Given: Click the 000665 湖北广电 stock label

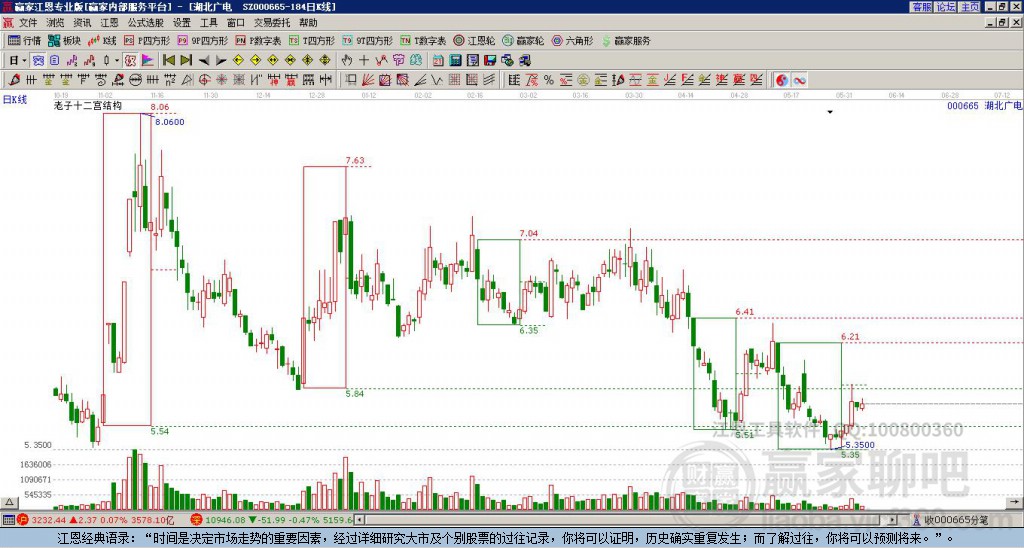Looking at the screenshot, I should [985, 105].
